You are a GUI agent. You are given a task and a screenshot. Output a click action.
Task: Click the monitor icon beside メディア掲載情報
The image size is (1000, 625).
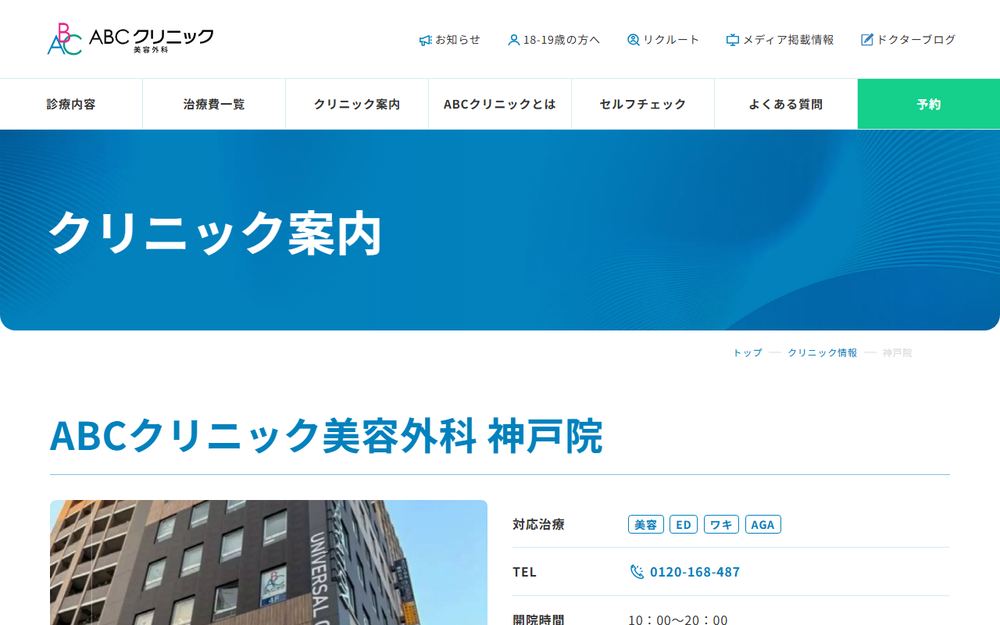pos(732,40)
